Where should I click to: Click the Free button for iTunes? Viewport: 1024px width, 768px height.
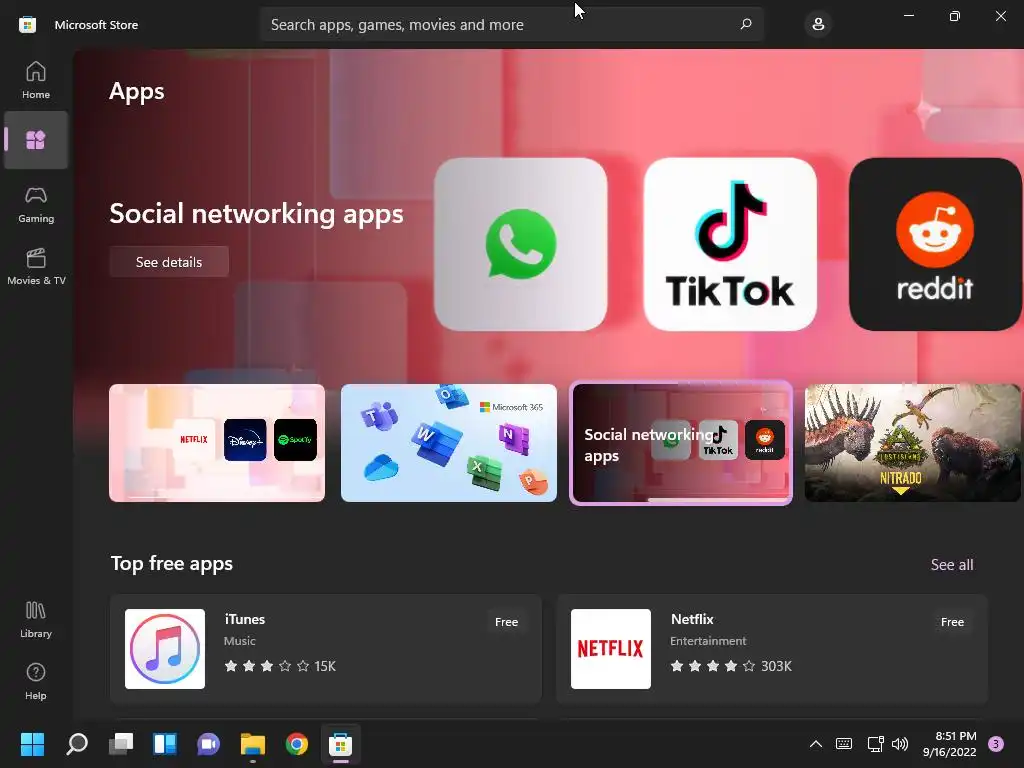[506, 622]
